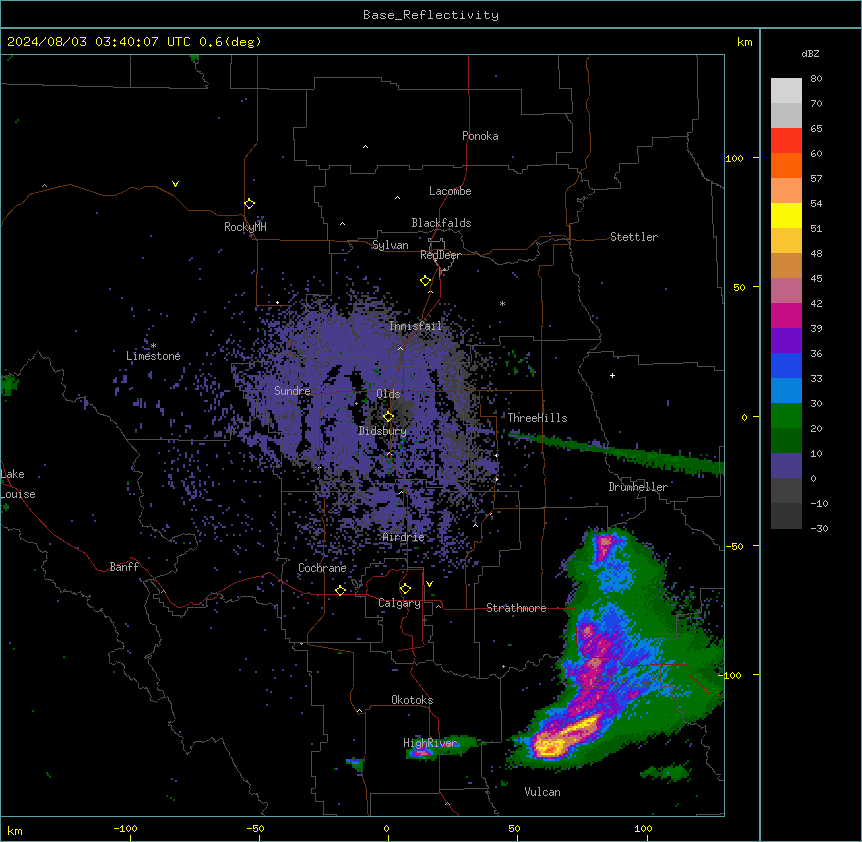Pick the purple swatch between 39 and 36
This screenshot has width=862, height=842.
(786, 341)
